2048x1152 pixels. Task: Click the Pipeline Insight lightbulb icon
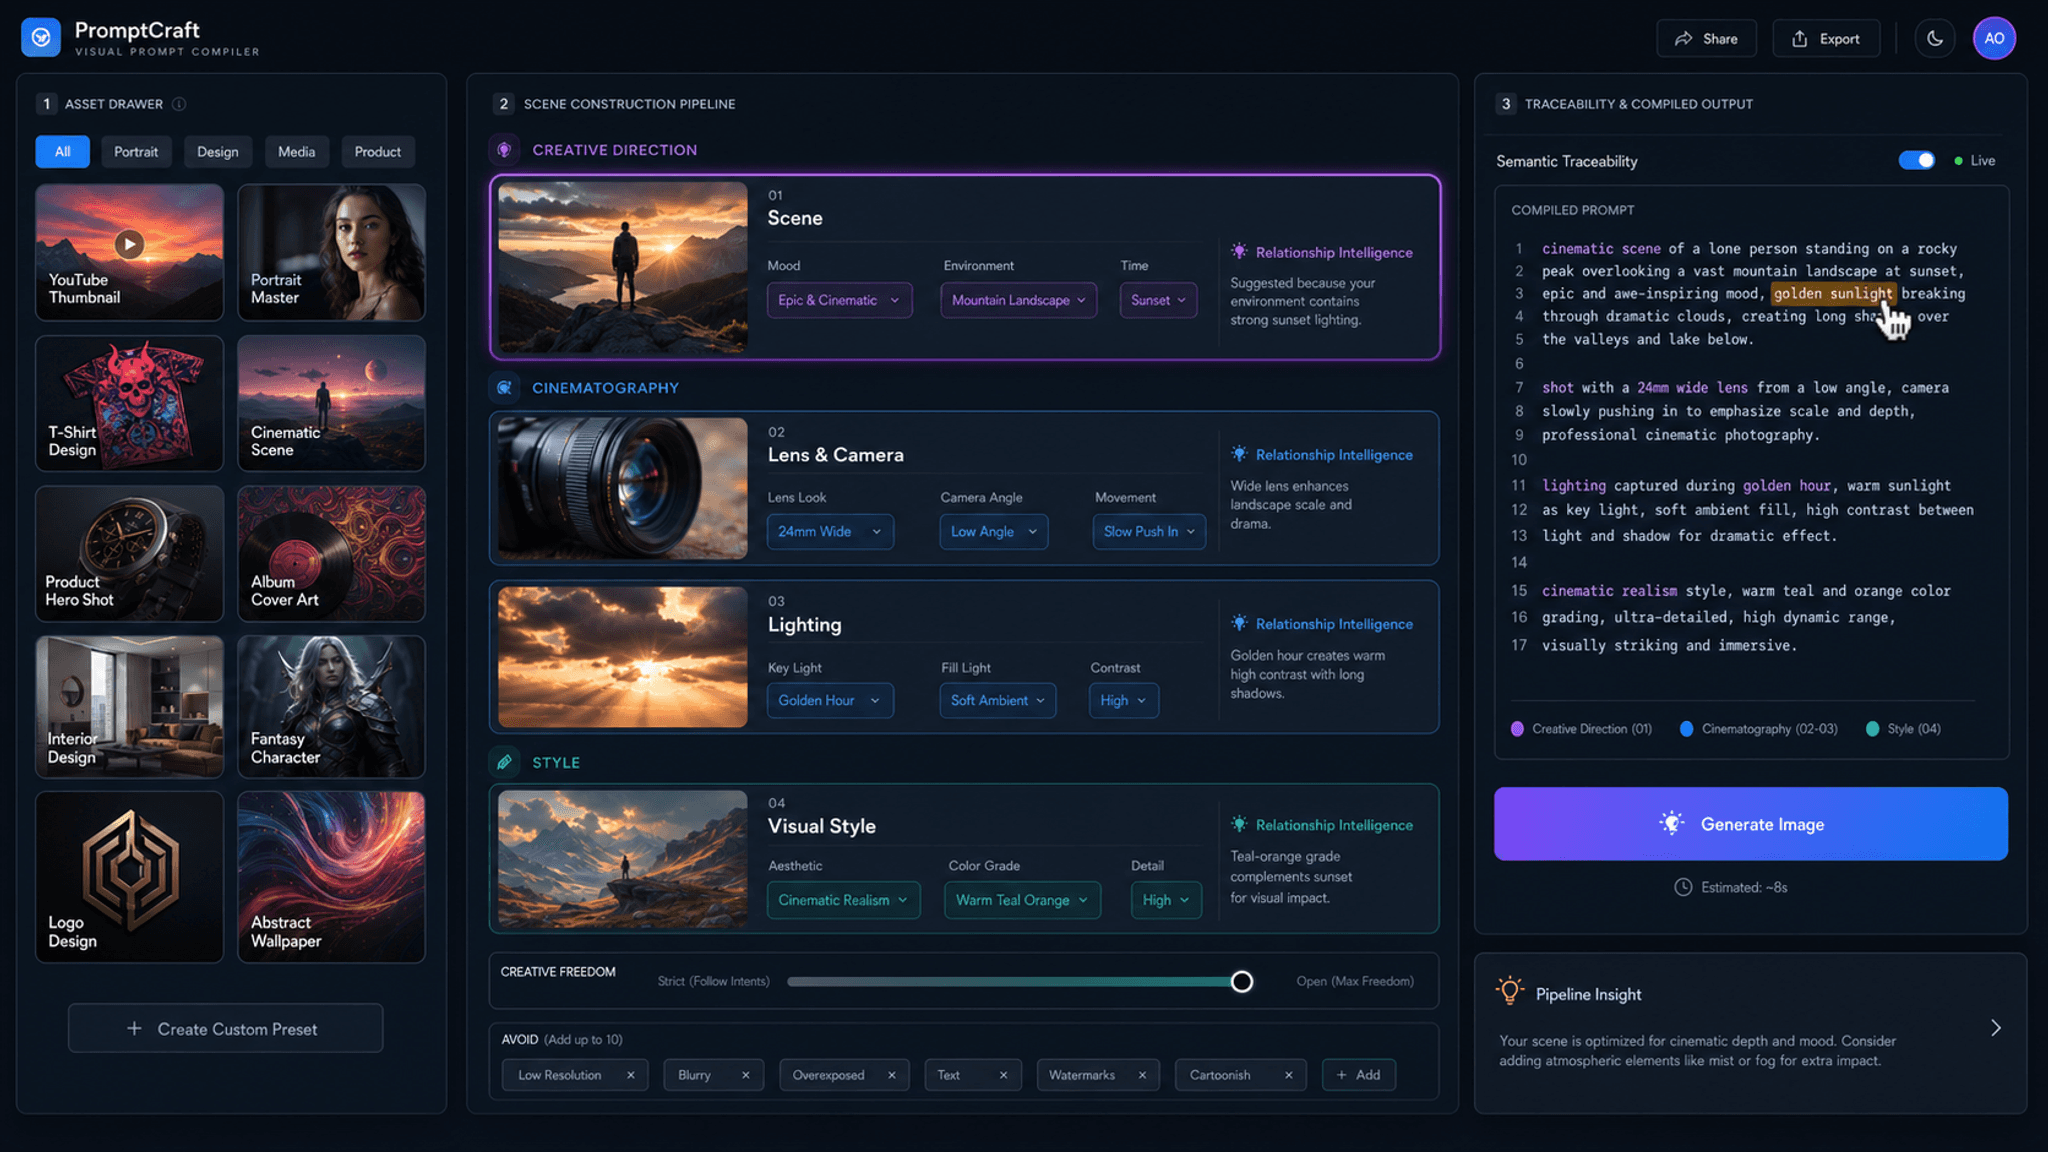click(1510, 991)
